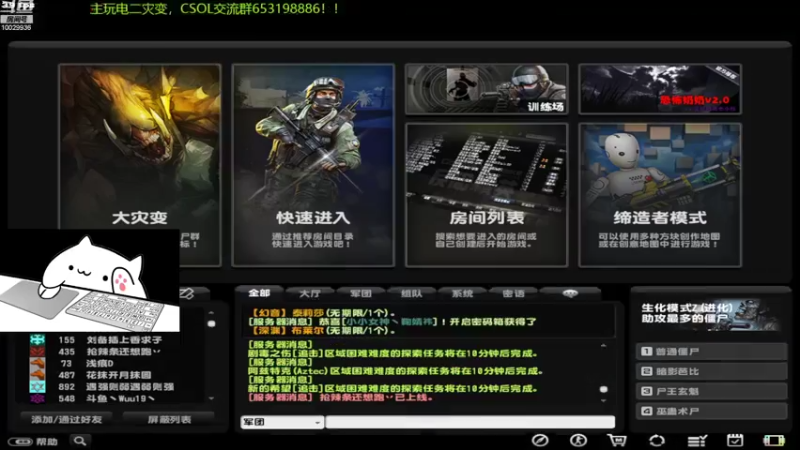Click up arrow of chat log scrollbar
800x450 pixels.
pyautogui.click(x=604, y=345)
